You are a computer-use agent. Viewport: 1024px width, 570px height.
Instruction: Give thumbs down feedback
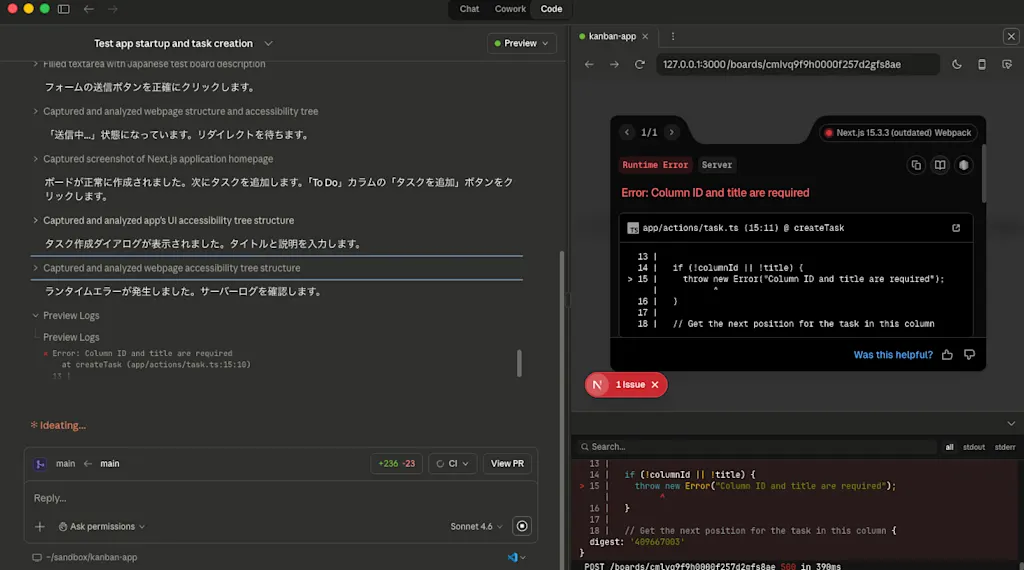click(x=969, y=355)
